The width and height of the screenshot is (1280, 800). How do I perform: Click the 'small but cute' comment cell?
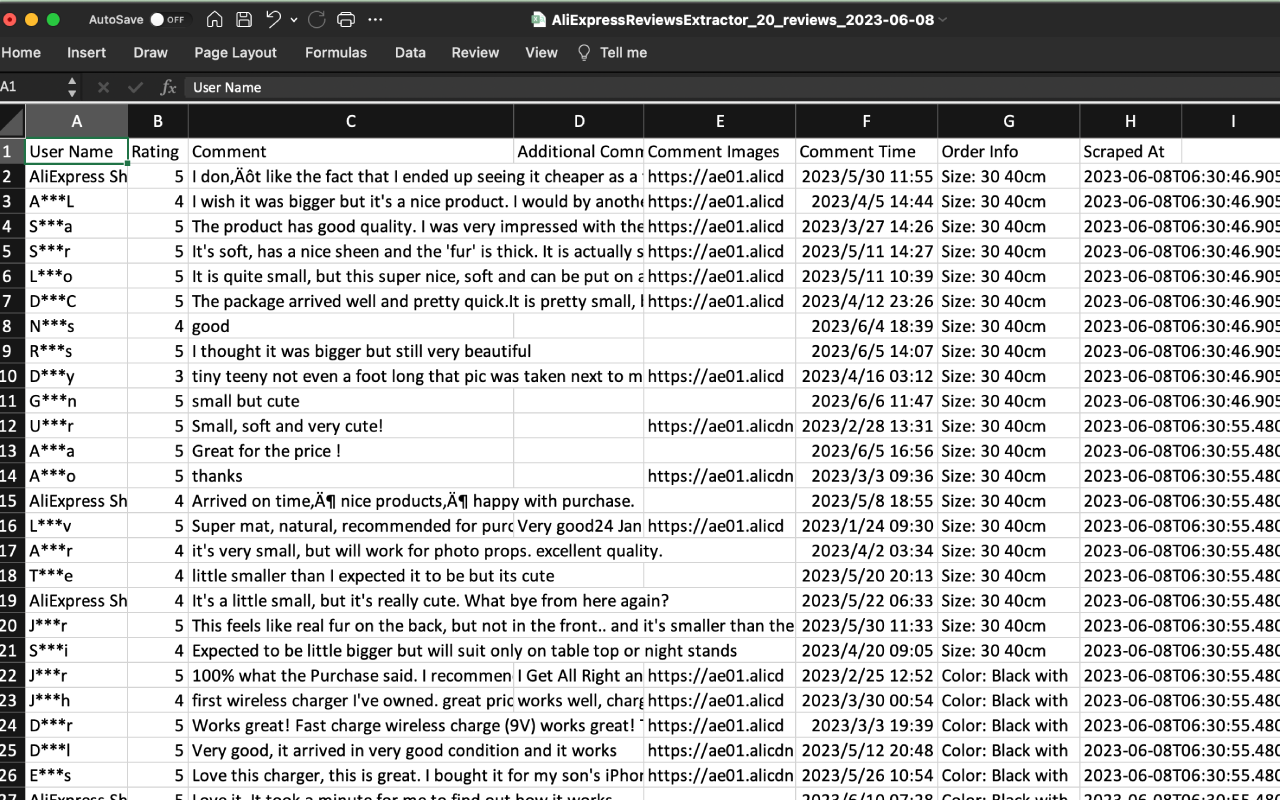point(351,401)
